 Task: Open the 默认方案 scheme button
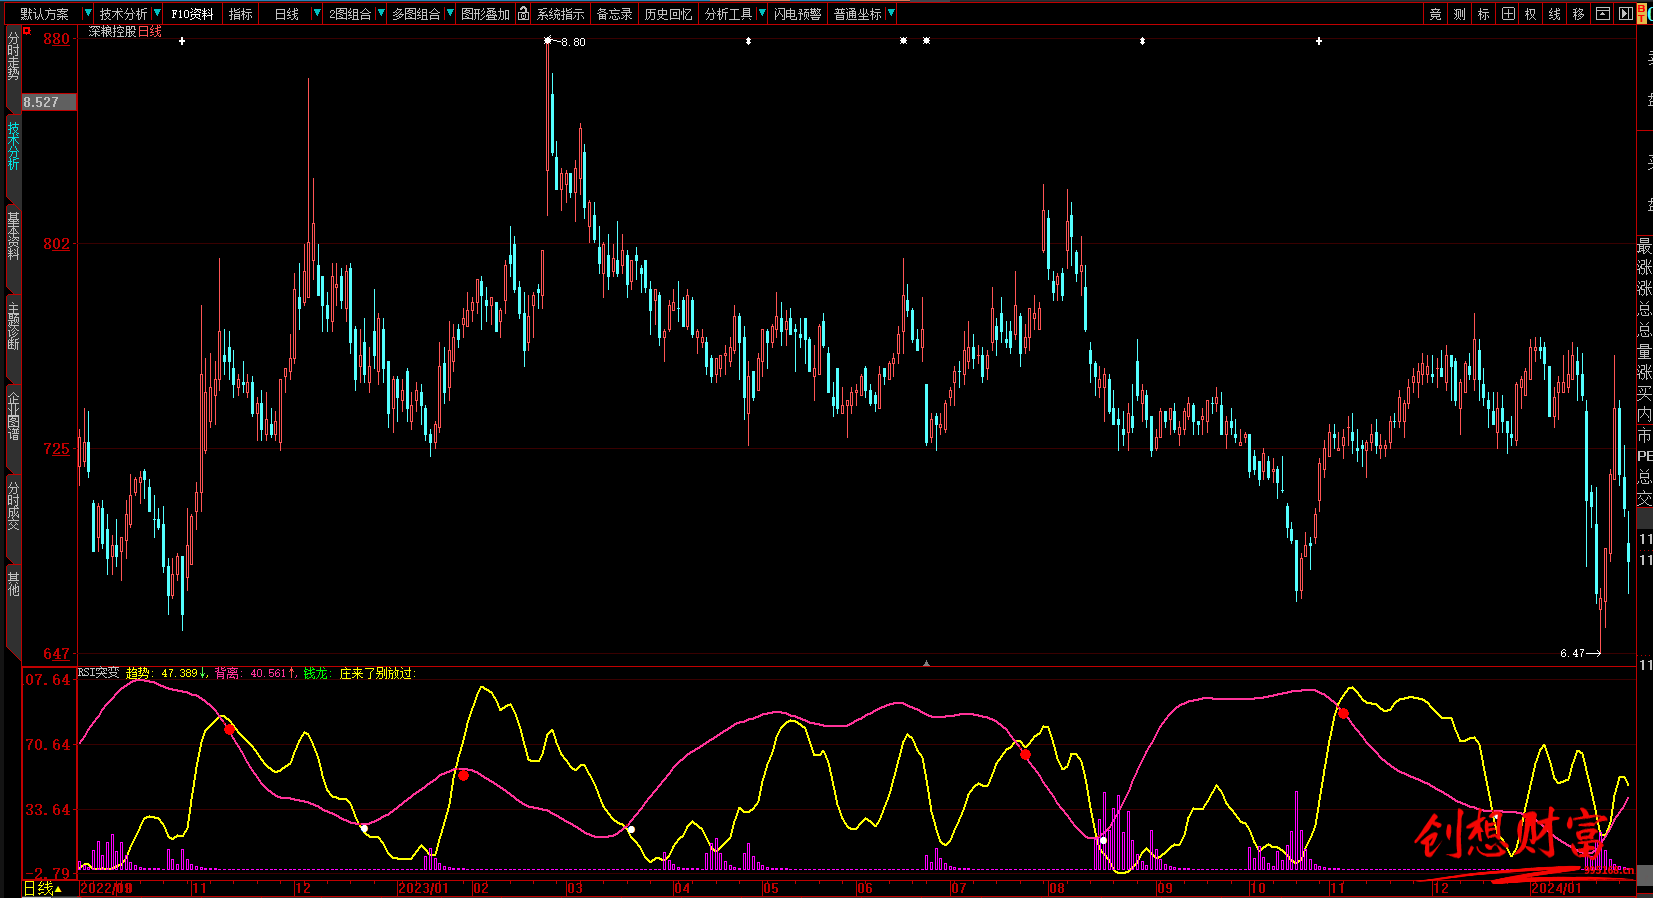pyautogui.click(x=44, y=14)
